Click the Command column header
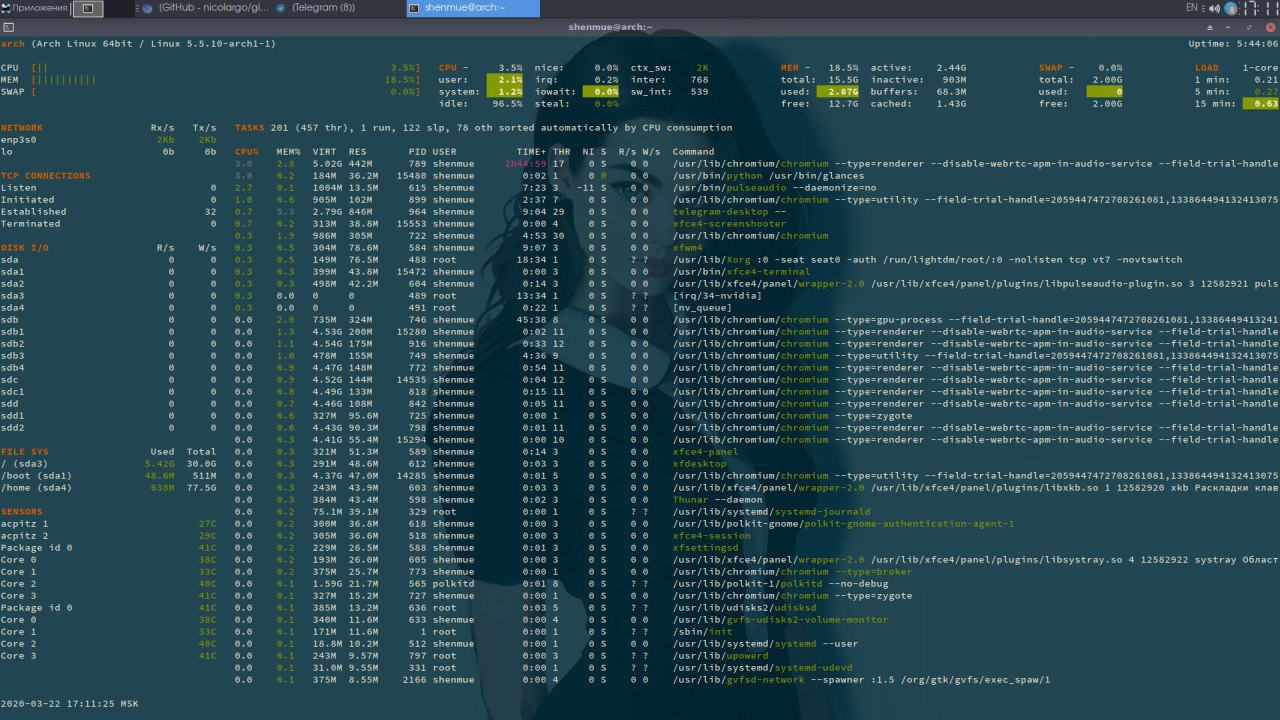This screenshot has width=1280, height=720. 693,152
